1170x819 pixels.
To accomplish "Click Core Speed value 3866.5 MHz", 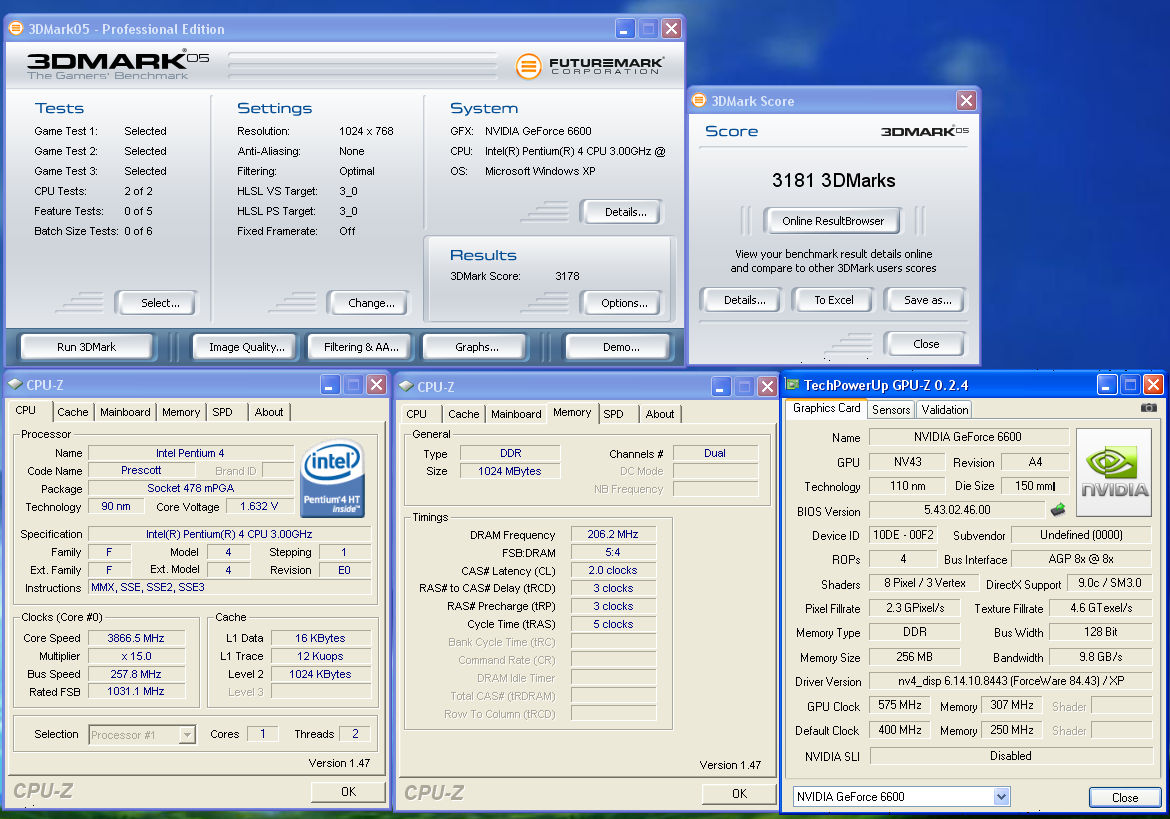I will coord(136,638).
